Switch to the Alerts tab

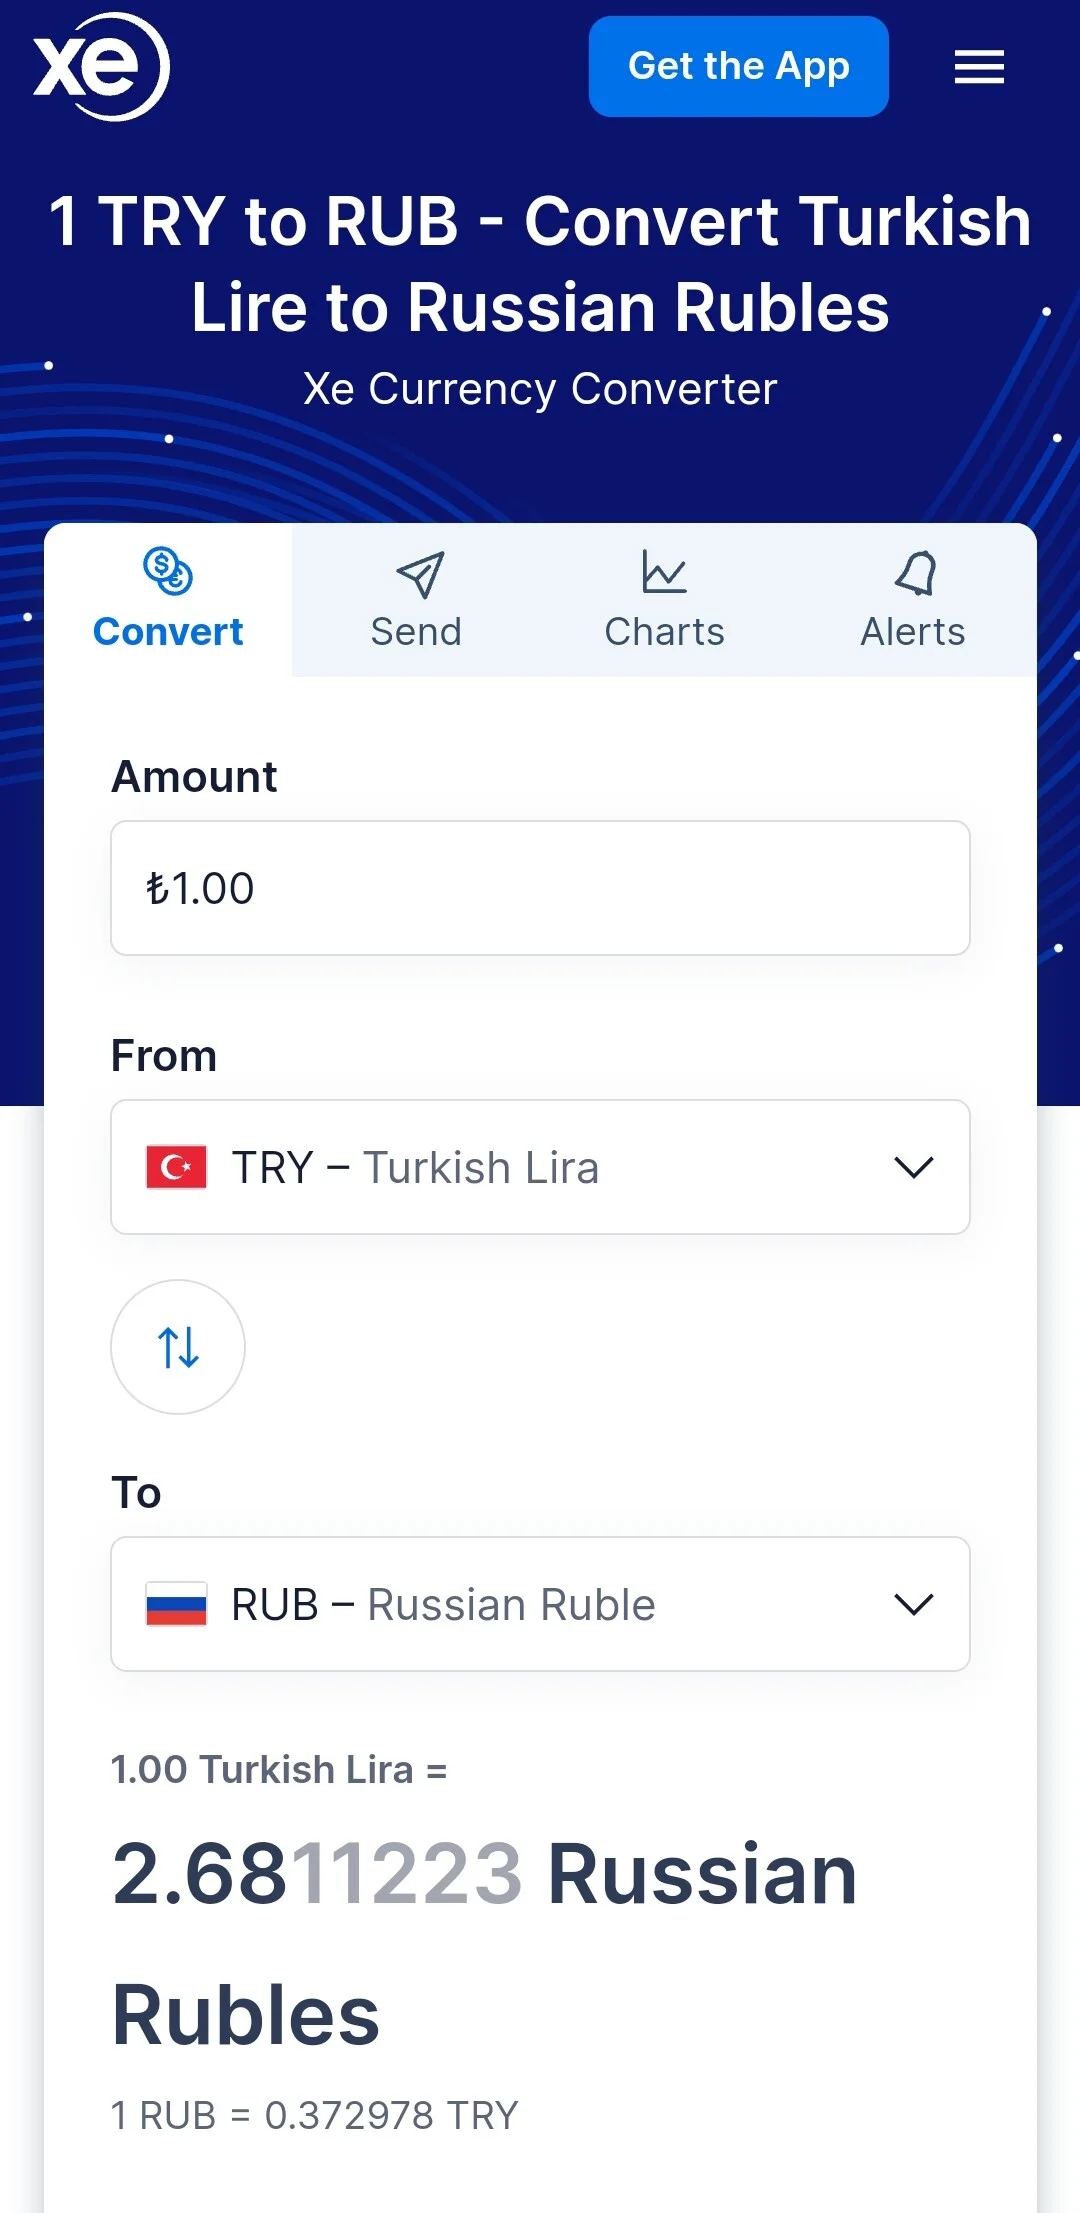[x=913, y=600]
